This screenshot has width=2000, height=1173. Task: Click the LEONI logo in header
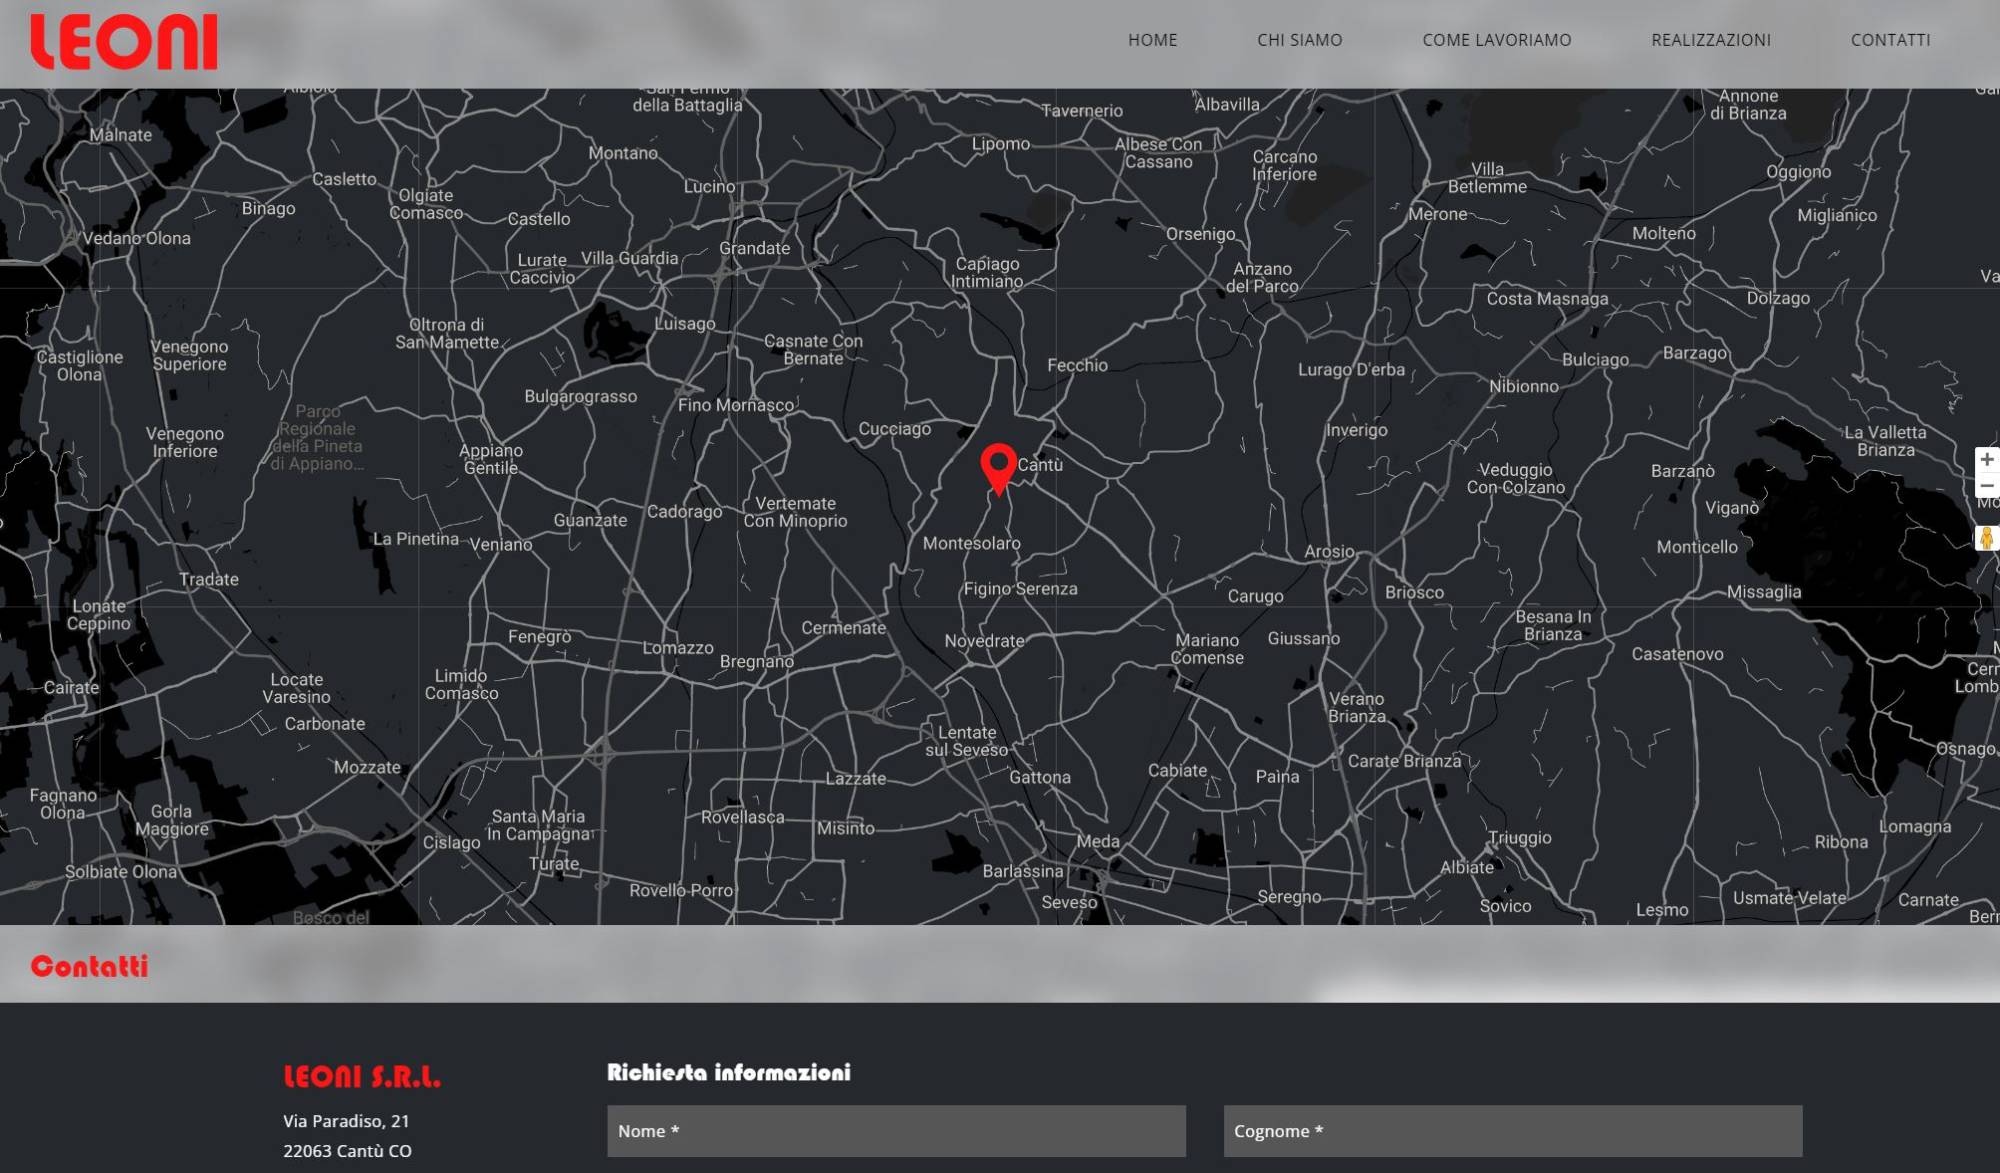pyautogui.click(x=124, y=42)
